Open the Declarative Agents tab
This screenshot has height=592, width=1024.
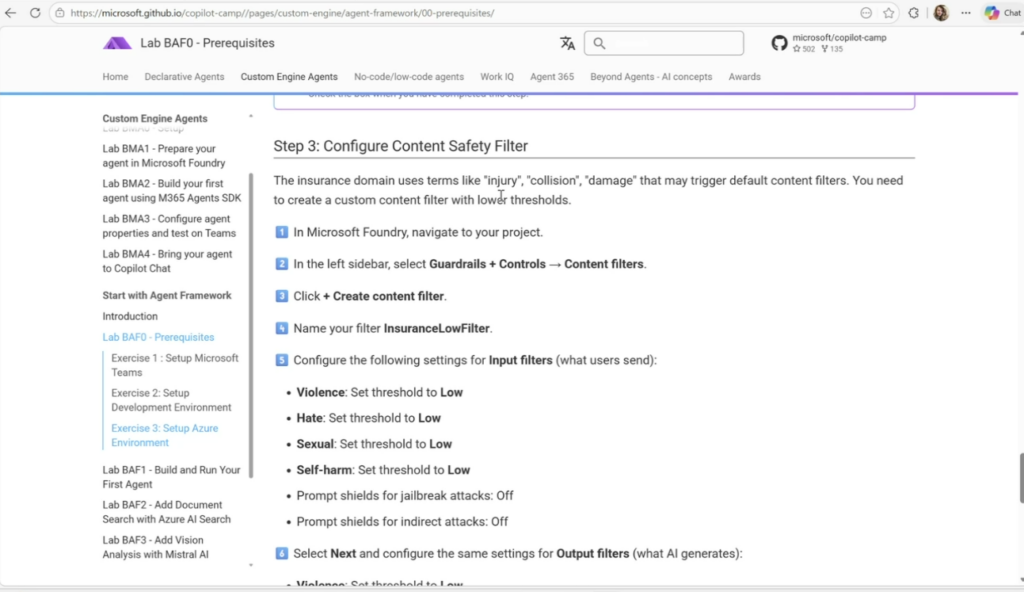184,77
